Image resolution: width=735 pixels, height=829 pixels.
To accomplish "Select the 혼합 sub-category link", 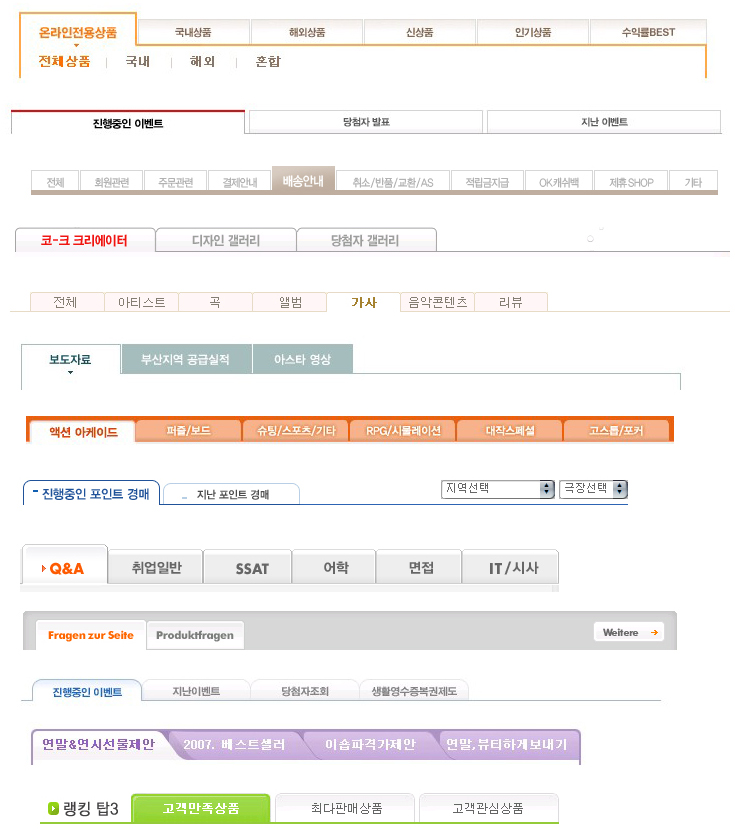I will [x=268, y=62].
